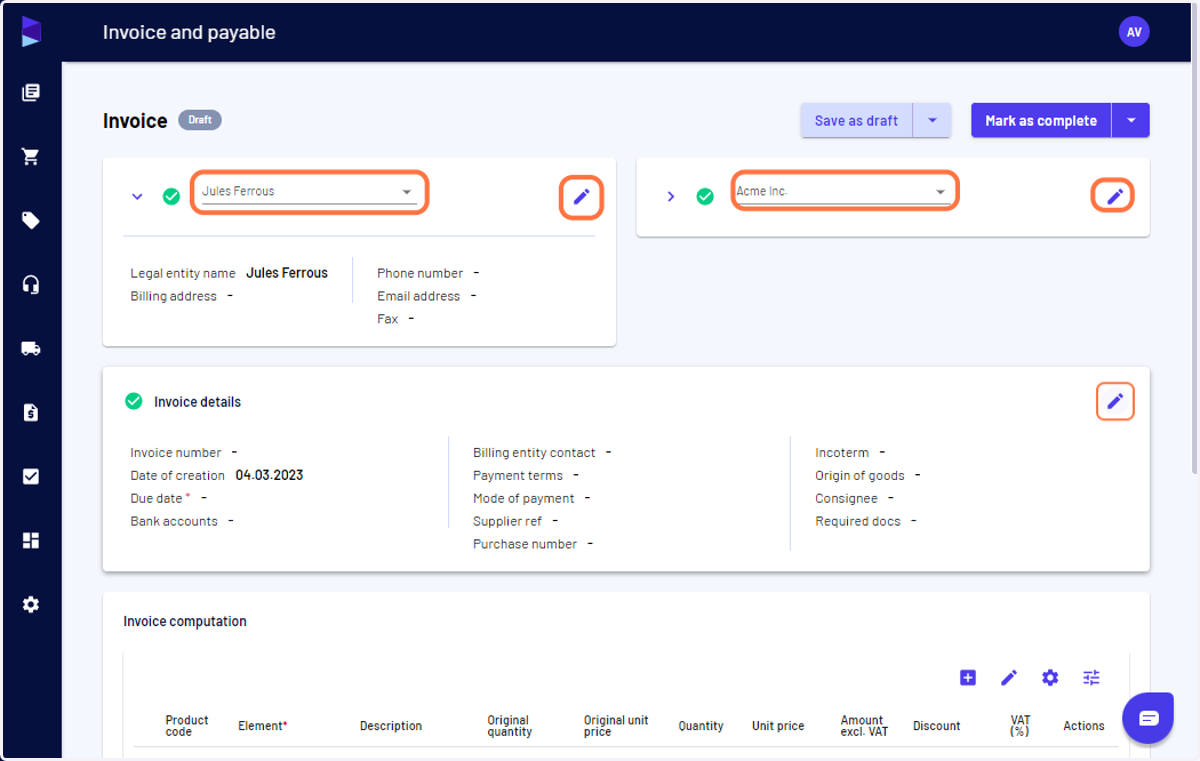1200x761 pixels.
Task: Click the Description column header
Action: (x=391, y=726)
